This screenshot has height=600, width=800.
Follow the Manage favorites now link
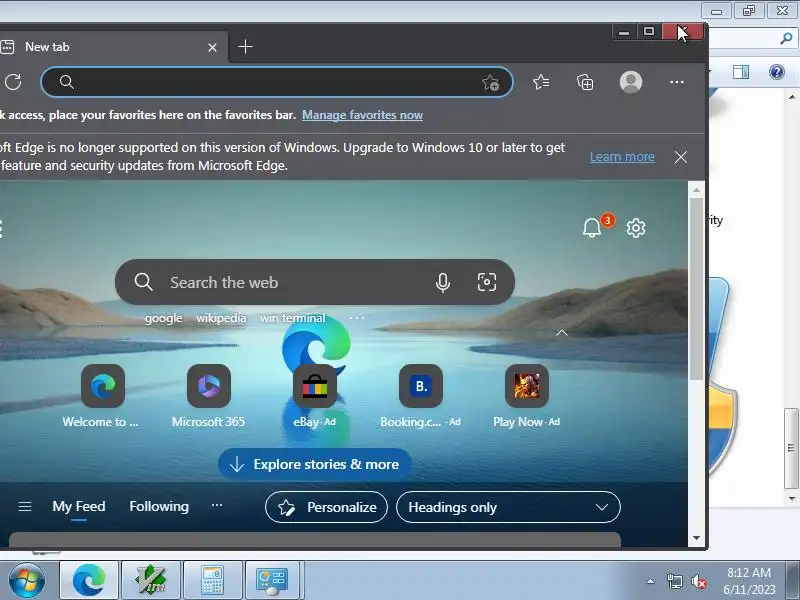point(362,115)
